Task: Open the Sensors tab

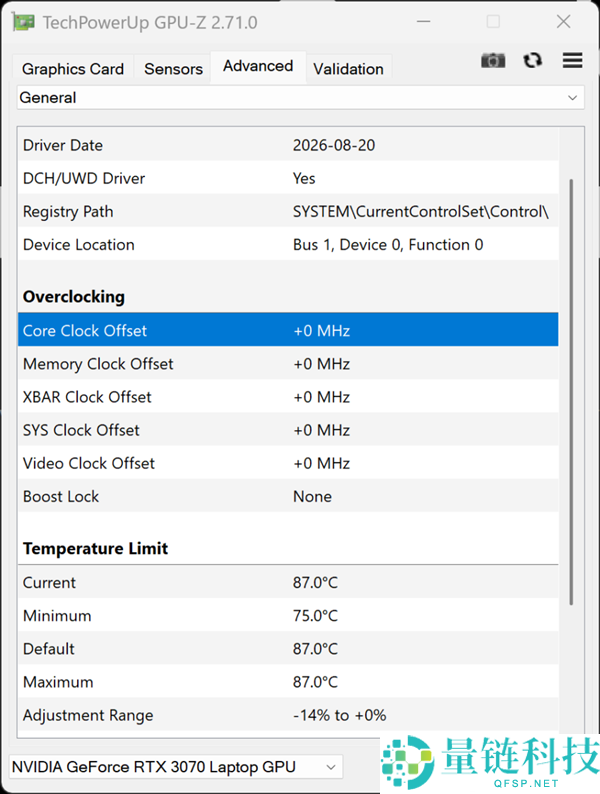Action: 173,69
